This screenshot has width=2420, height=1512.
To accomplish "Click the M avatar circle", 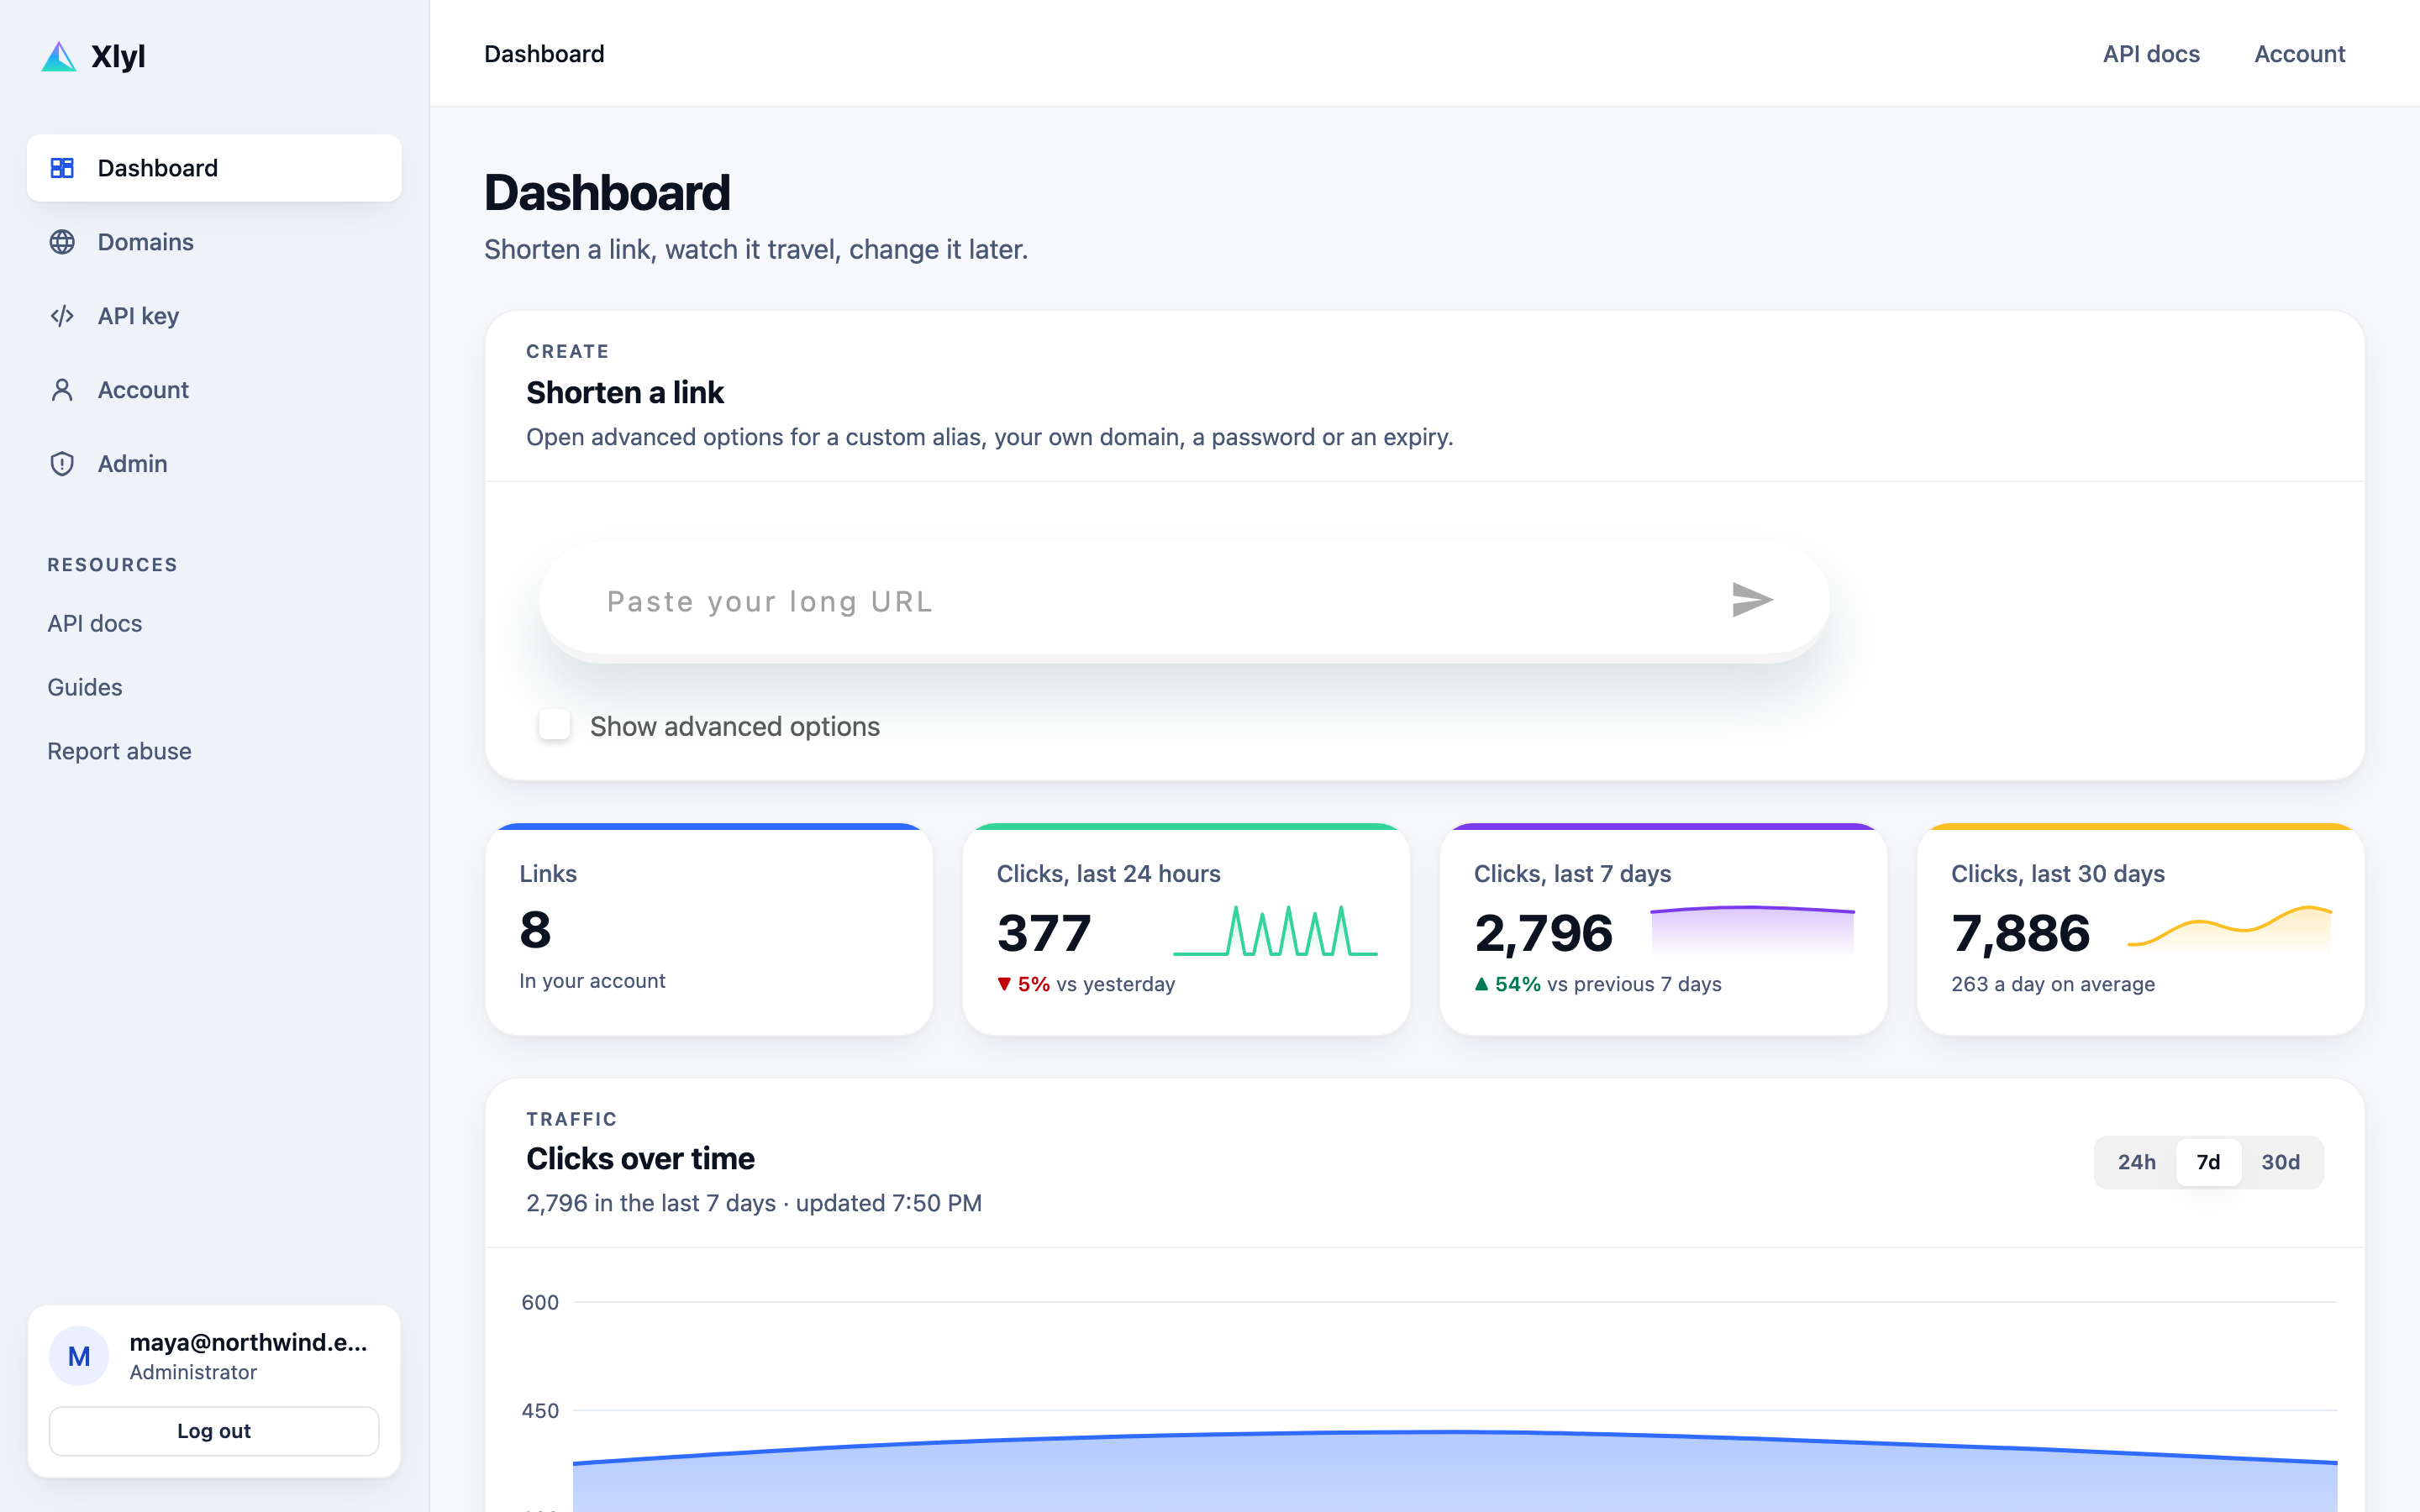I will click(x=79, y=1356).
